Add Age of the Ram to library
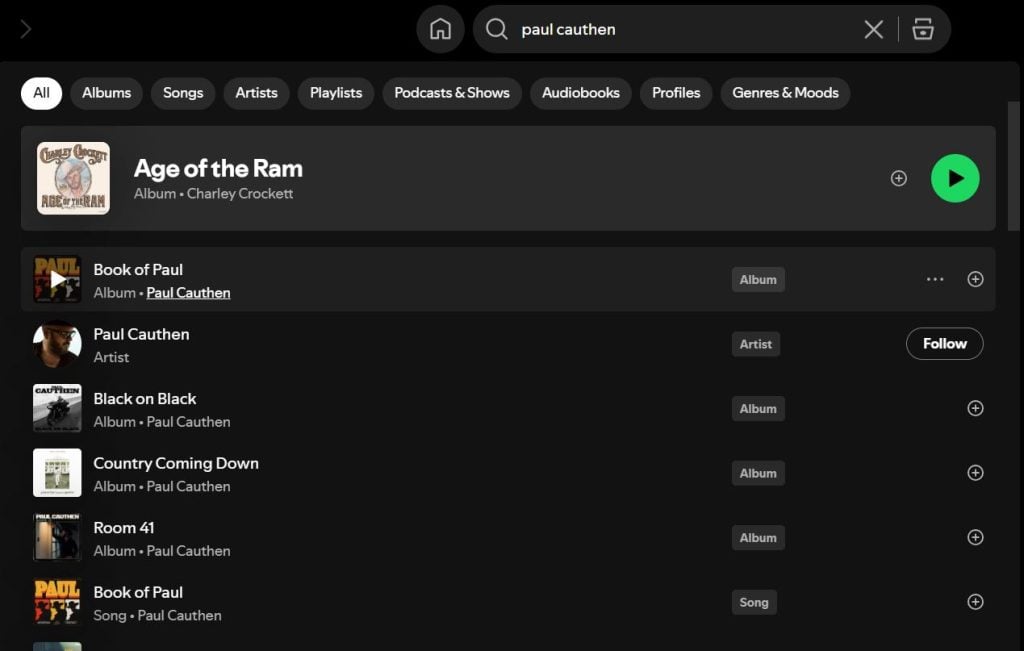The height and width of the screenshot is (651, 1024). (899, 178)
